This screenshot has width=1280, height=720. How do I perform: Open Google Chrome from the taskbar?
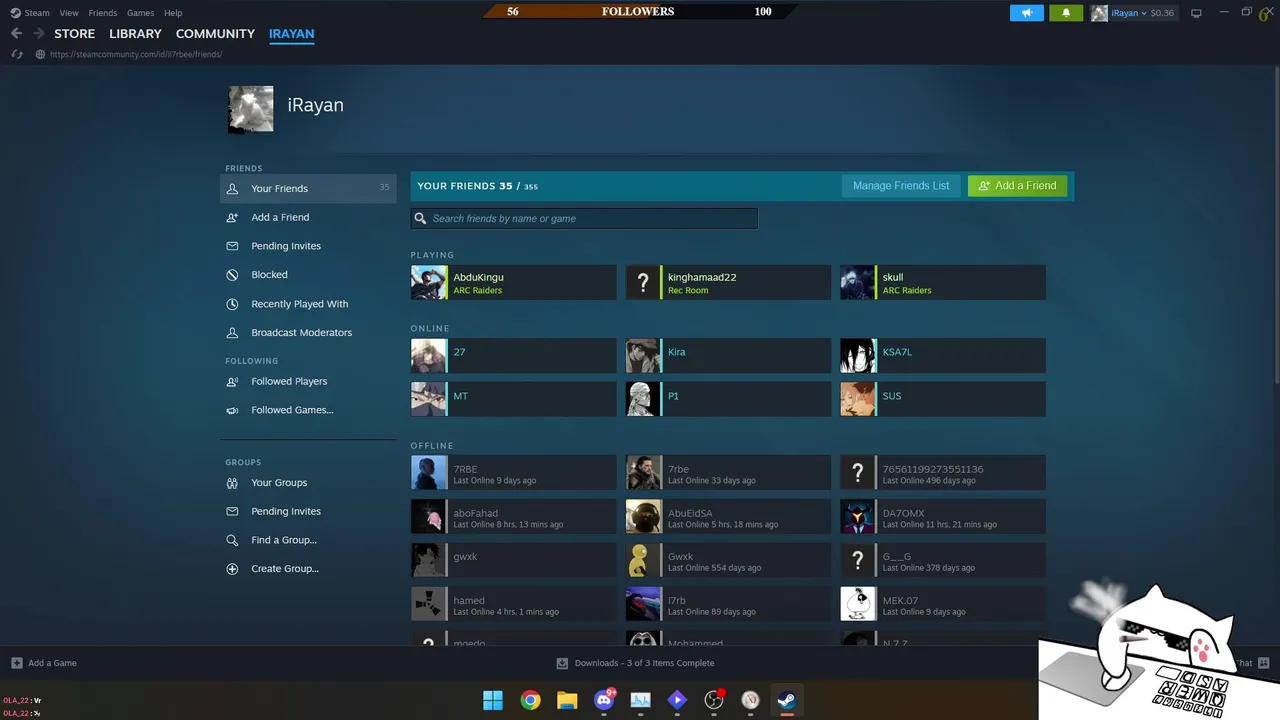point(530,700)
